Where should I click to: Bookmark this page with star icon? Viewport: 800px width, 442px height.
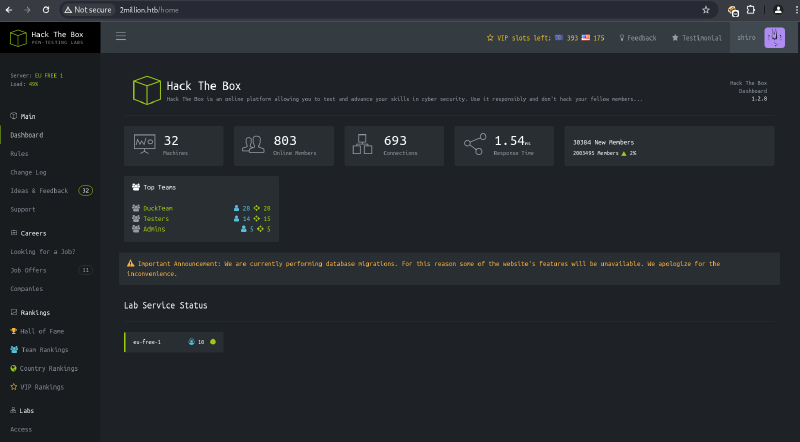click(706, 9)
